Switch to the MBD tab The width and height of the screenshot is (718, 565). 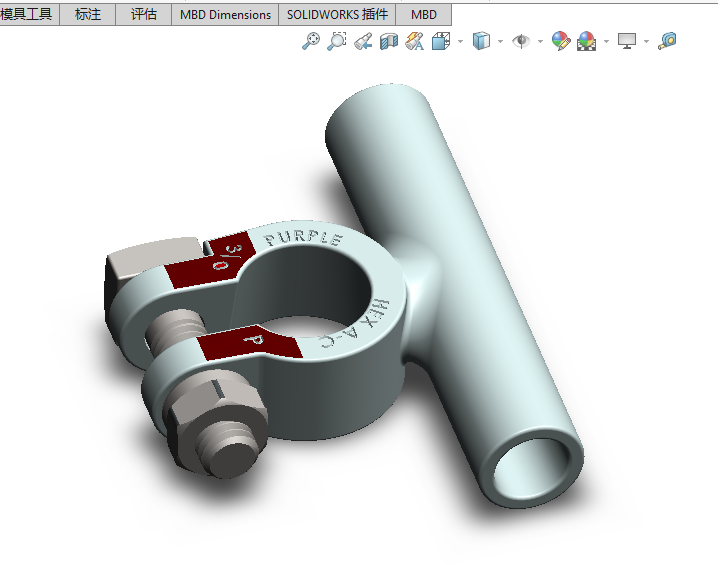[x=424, y=15]
